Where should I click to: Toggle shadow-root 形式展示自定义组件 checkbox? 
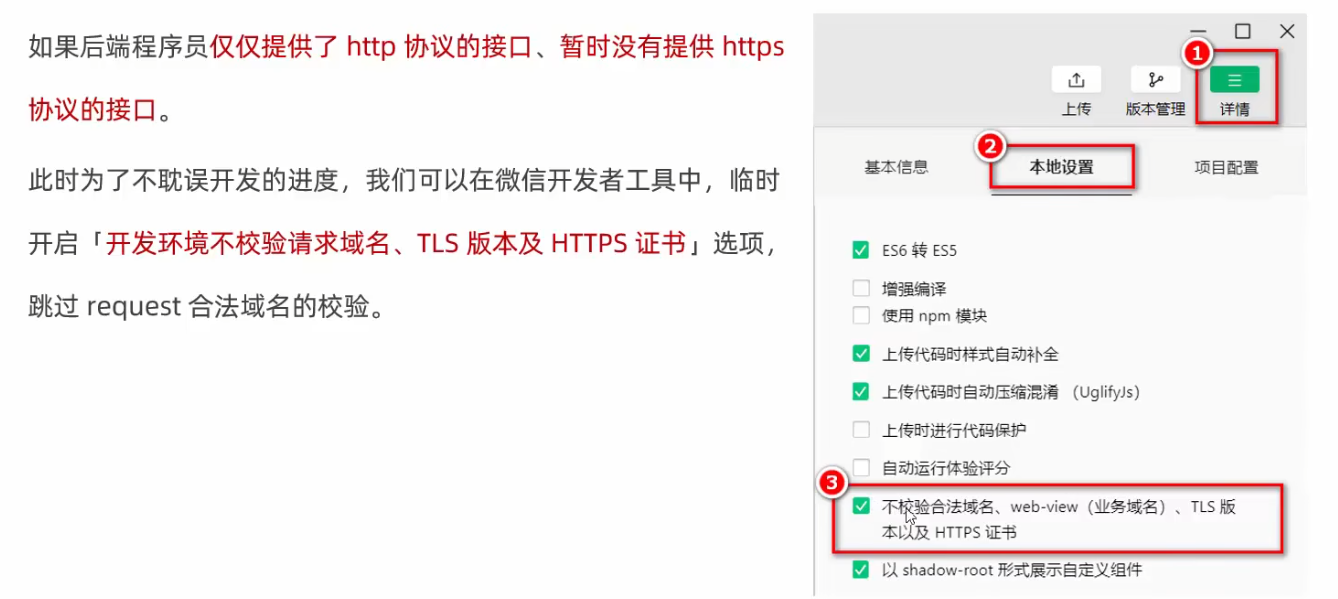861,570
